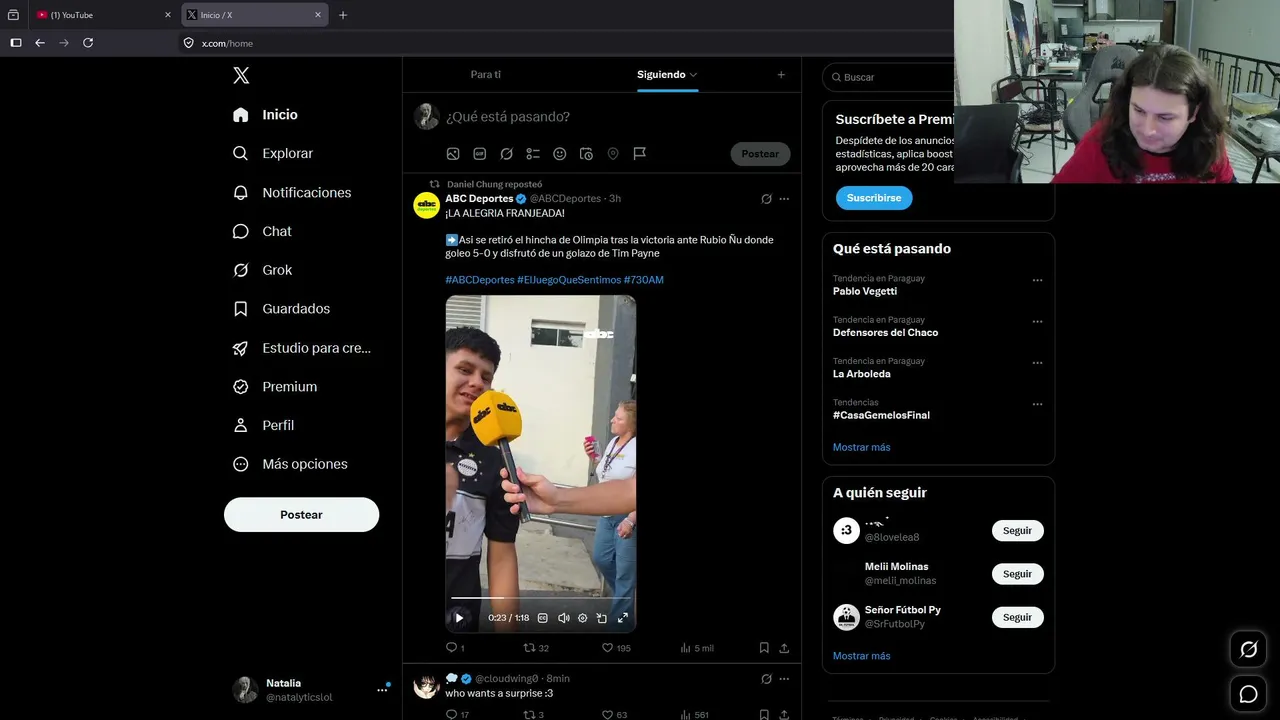
Task: Open more options for ABC Deportes post
Action: [x=784, y=199]
